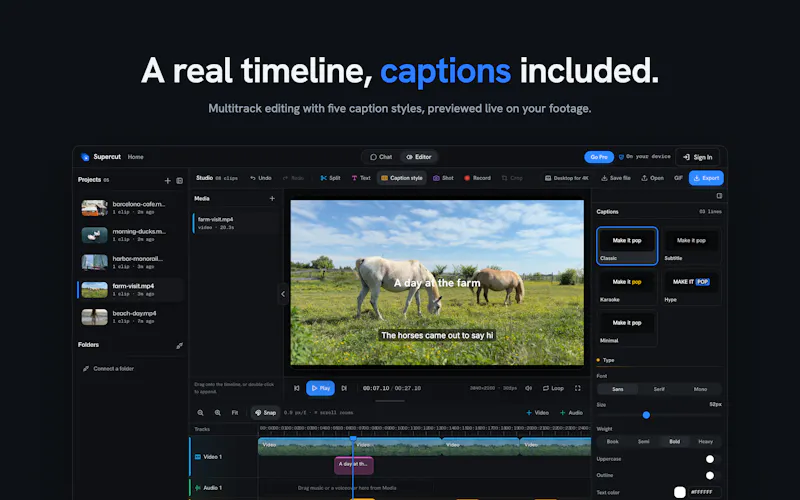Click the Play button
Image resolution: width=800 pixels, height=500 pixels.
click(x=320, y=388)
